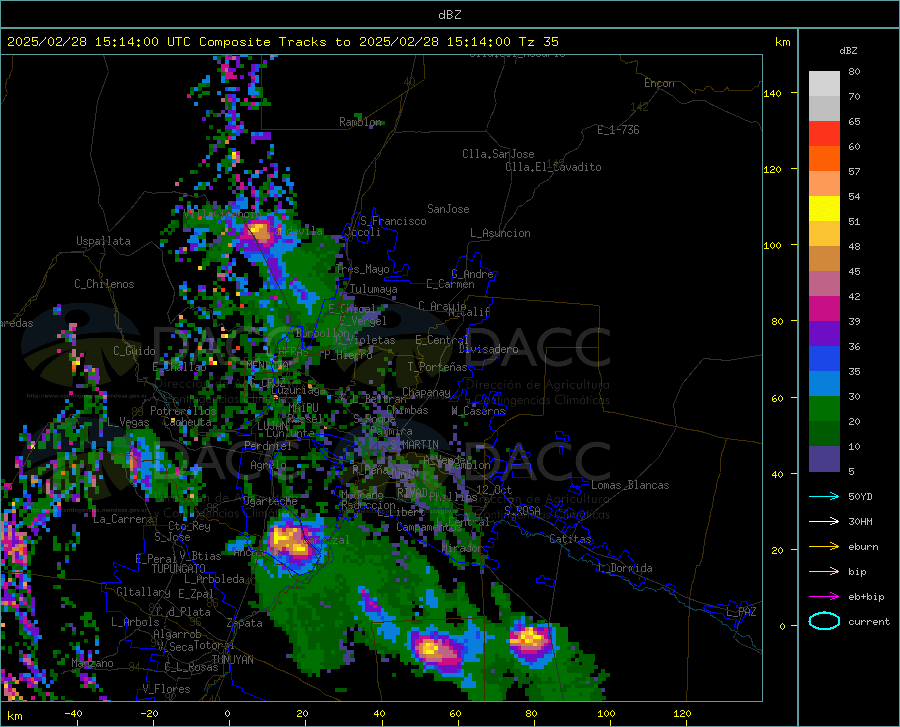This screenshot has height=727, width=900.
Task: Pick the red 60-65 dBZ swatch
Action: coord(824,134)
